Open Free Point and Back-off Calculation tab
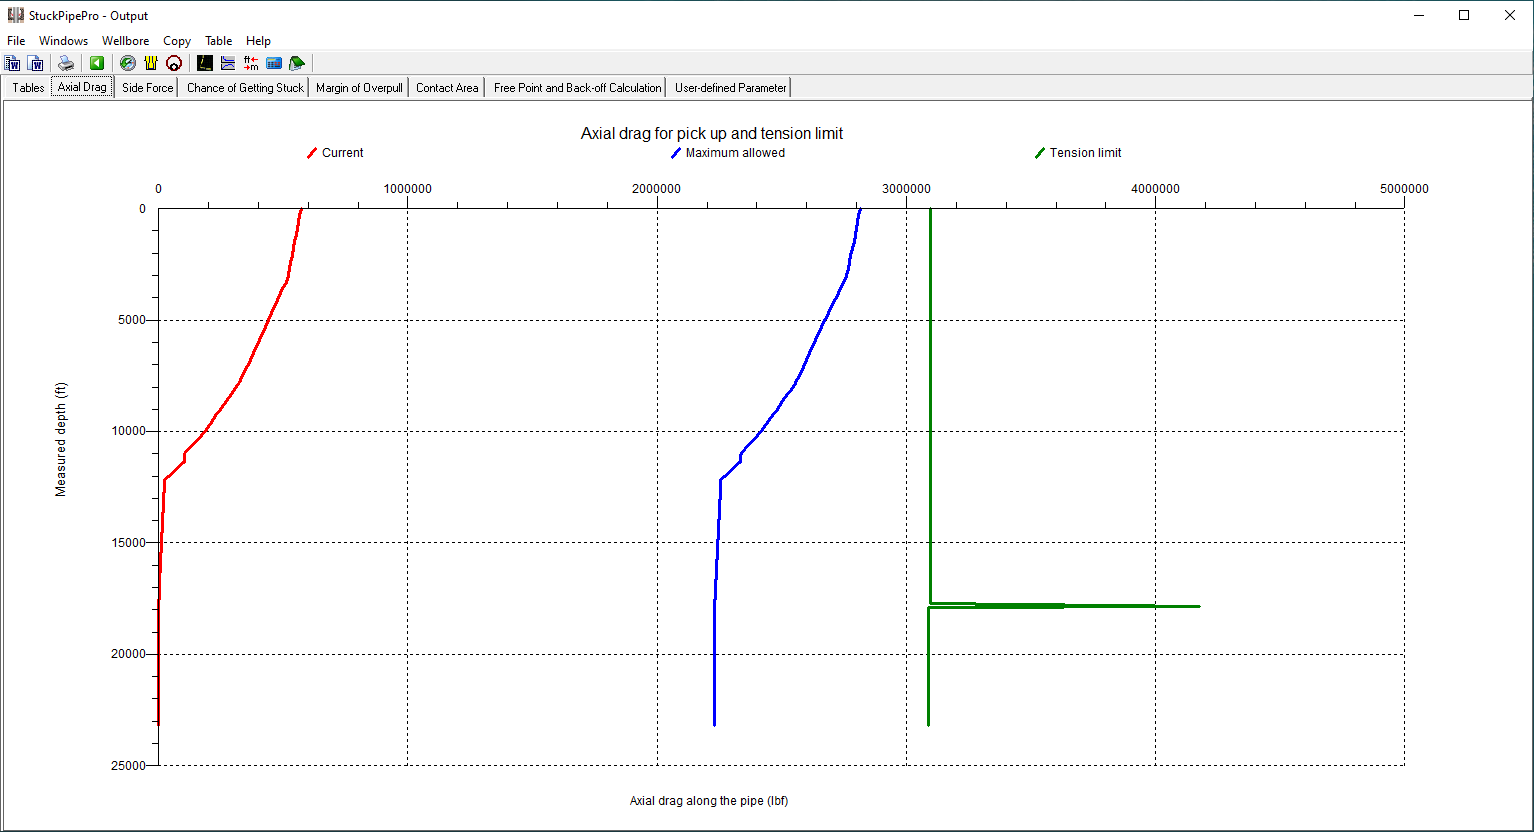 pyautogui.click(x=577, y=88)
